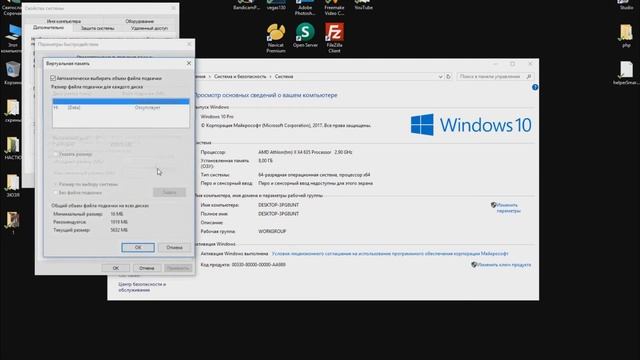Open the Изменить параметры link
The height and width of the screenshot is (360, 640).
(x=509, y=208)
